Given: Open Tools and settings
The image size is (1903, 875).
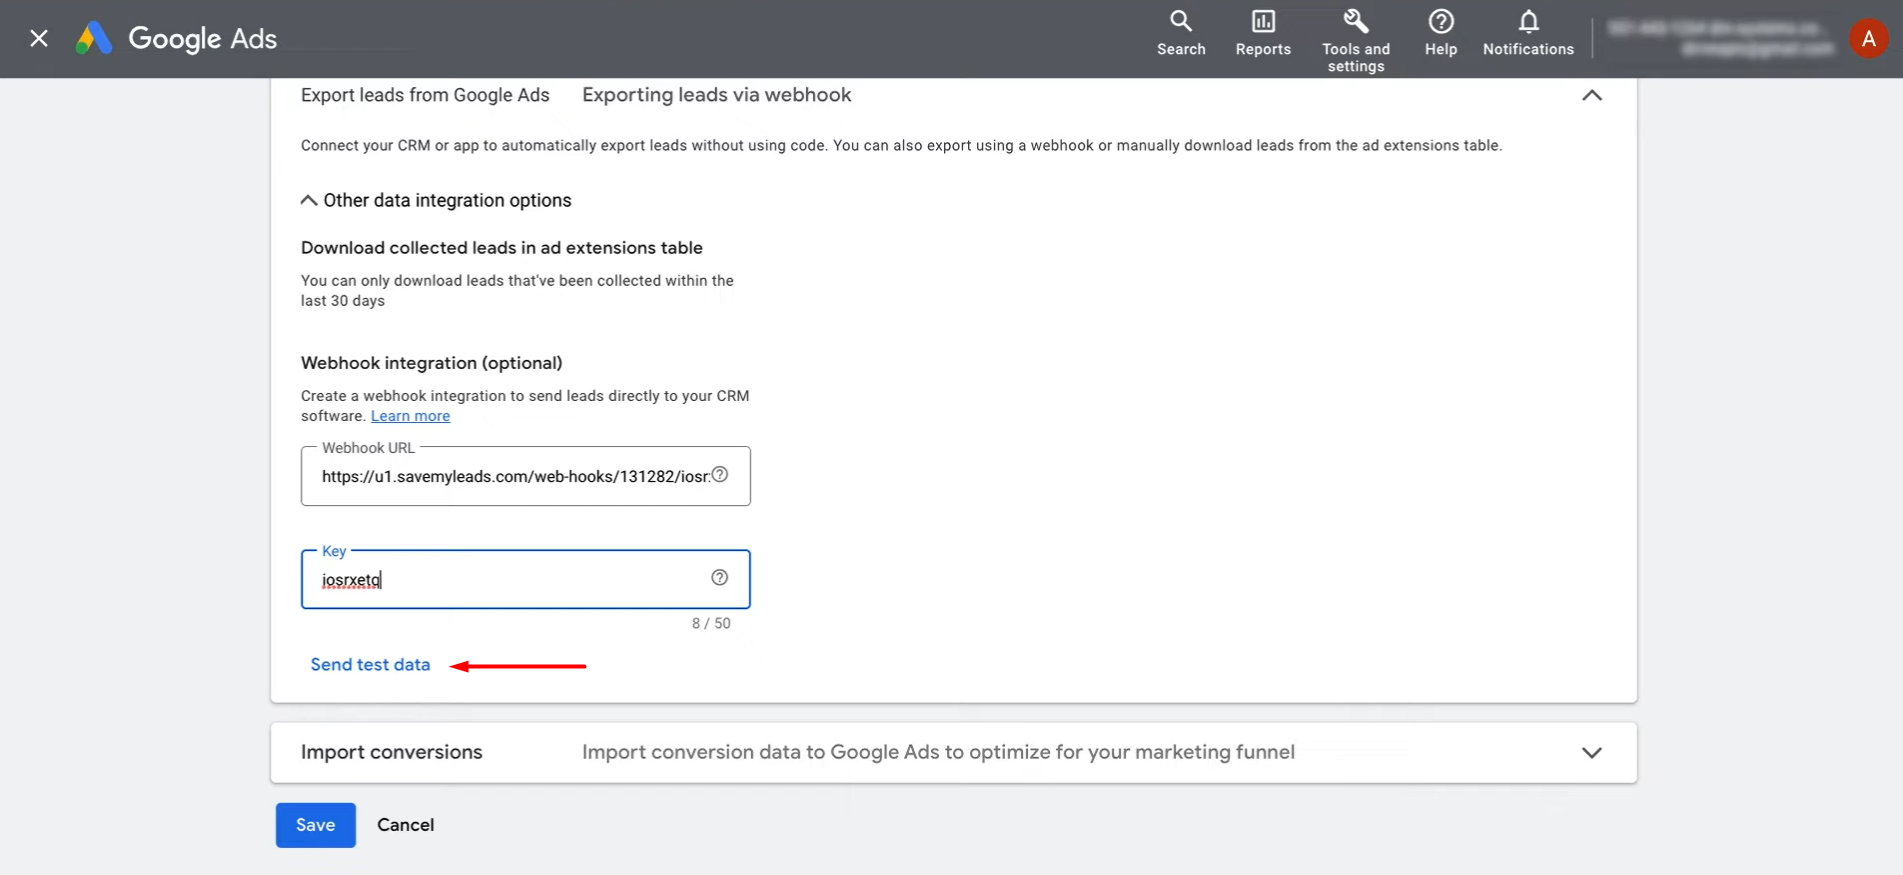Looking at the screenshot, I should (1355, 40).
